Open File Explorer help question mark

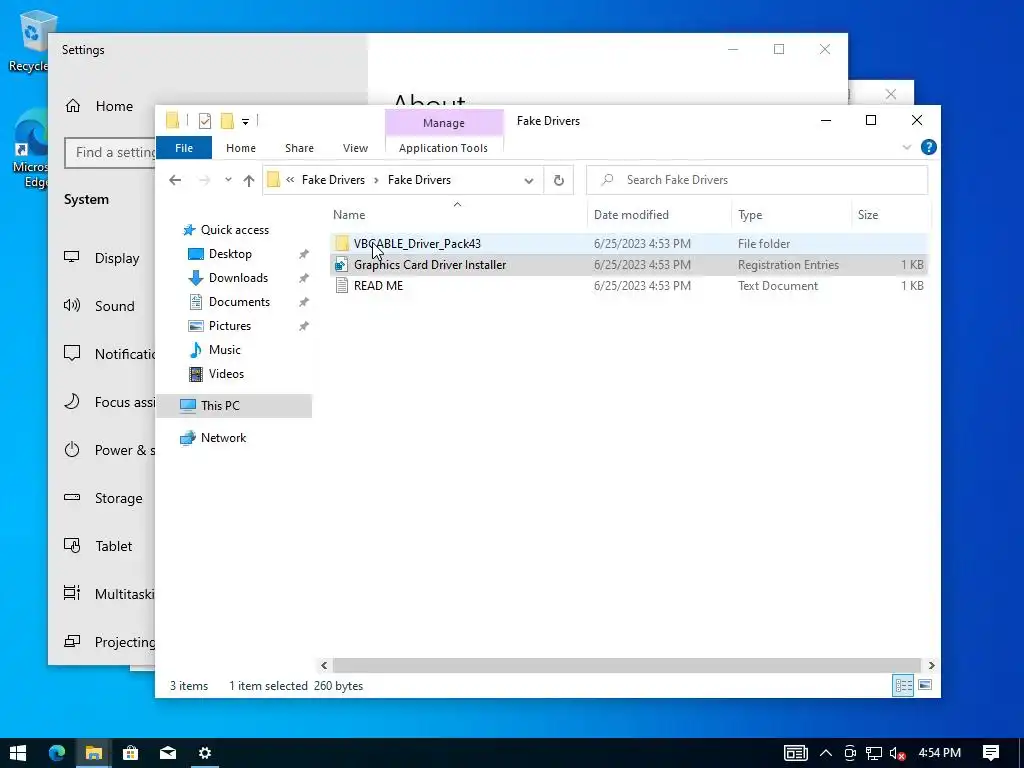point(929,148)
